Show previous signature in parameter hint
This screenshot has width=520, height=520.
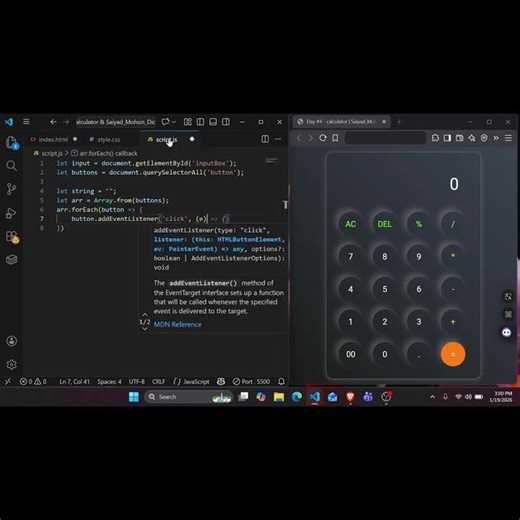145,314
